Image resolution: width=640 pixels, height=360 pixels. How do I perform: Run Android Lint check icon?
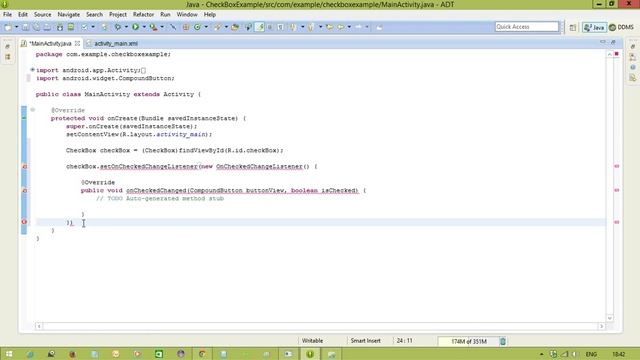click(x=84, y=27)
